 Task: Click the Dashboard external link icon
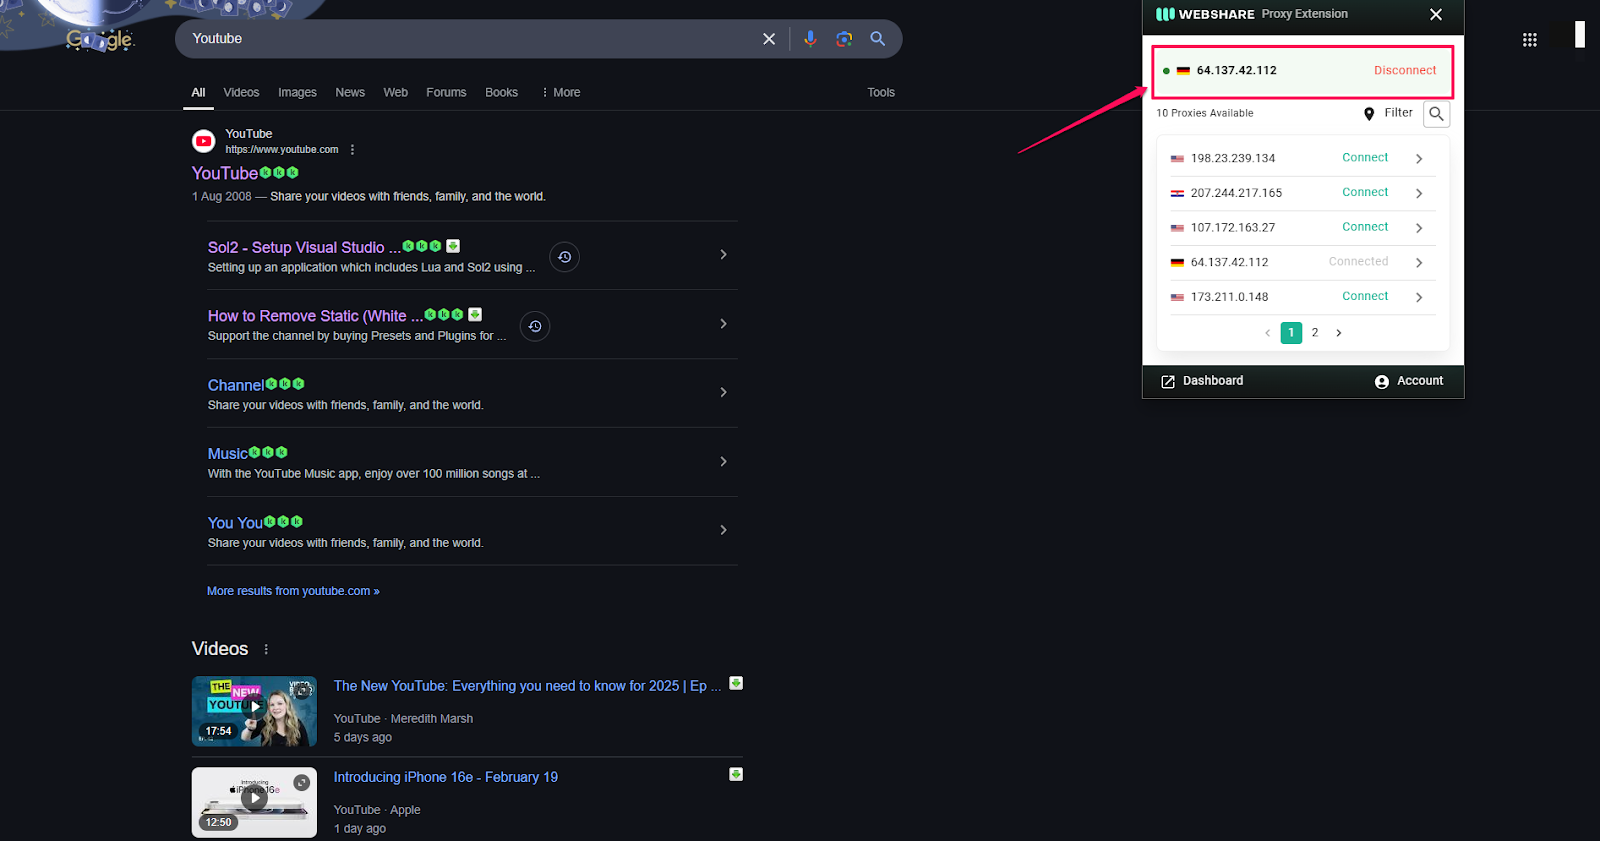tap(1168, 382)
